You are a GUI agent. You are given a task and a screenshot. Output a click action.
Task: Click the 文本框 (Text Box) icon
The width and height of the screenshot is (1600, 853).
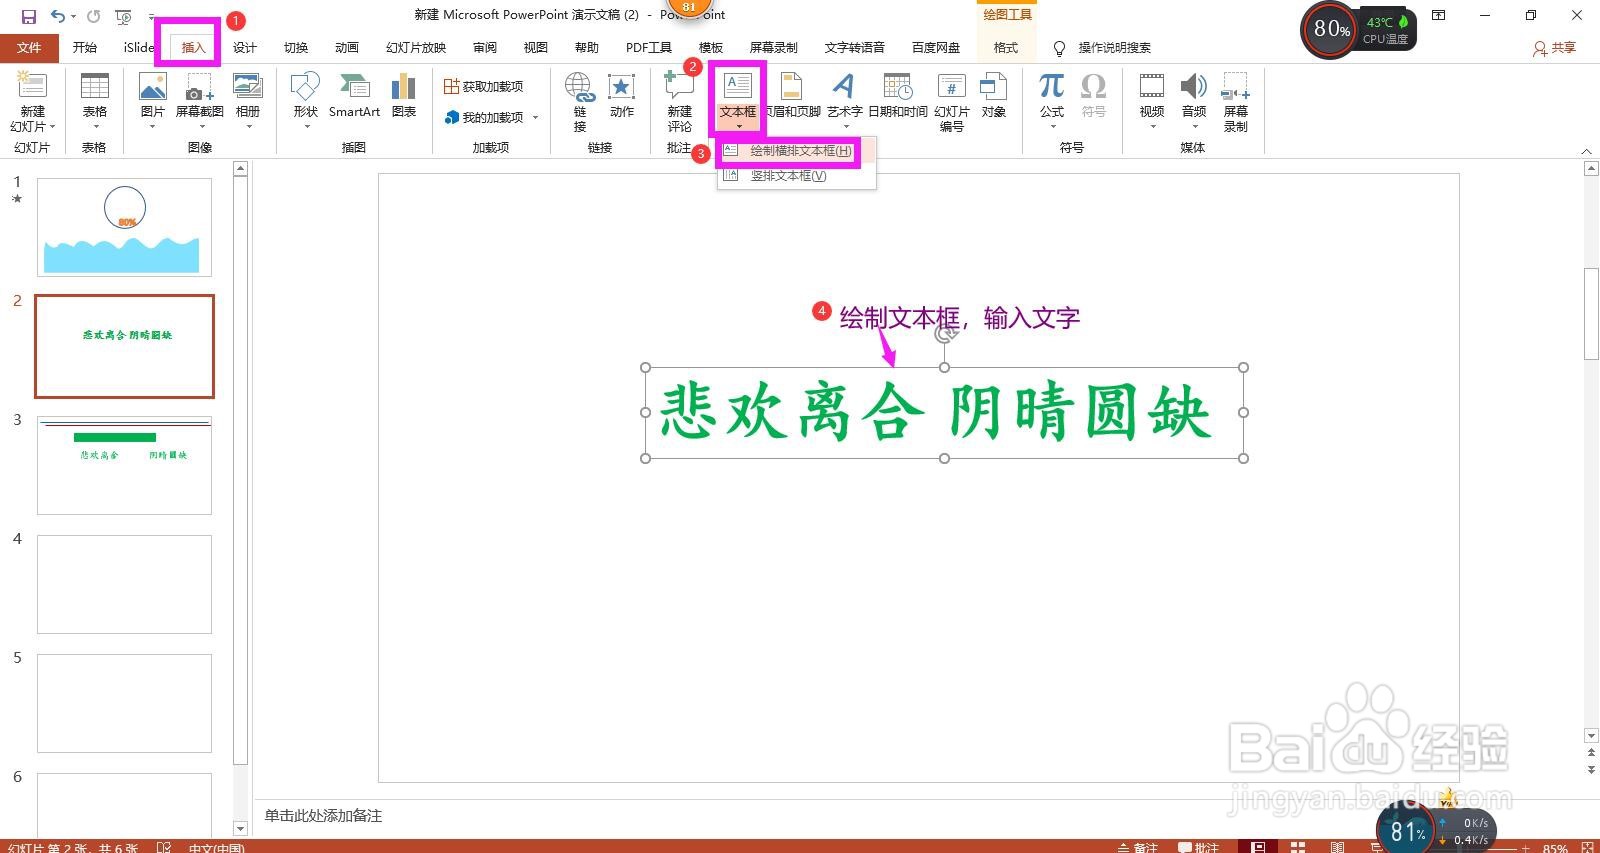(x=738, y=88)
